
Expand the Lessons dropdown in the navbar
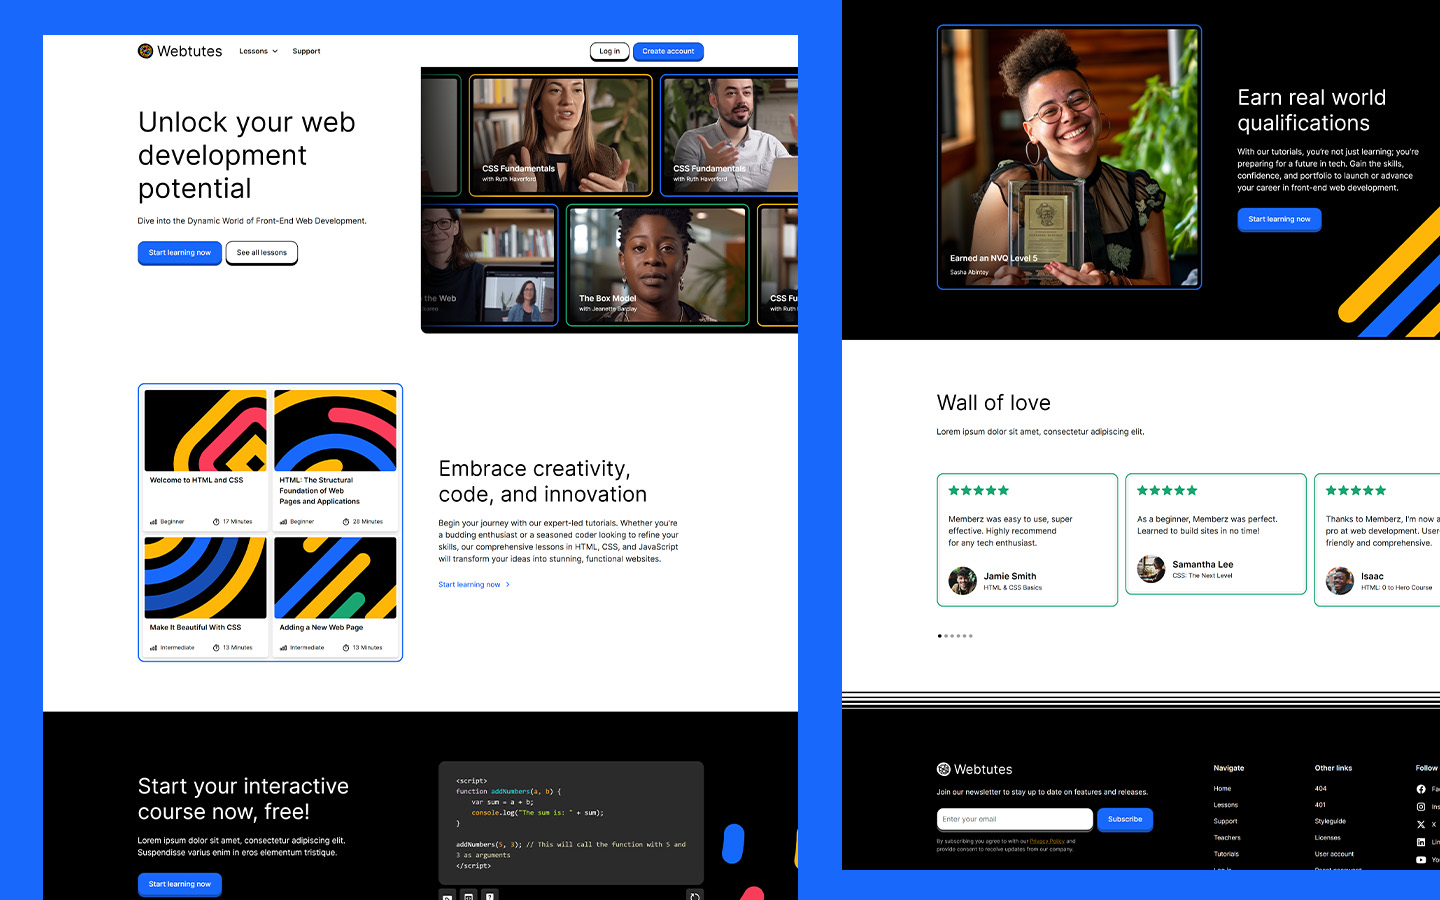pos(258,51)
